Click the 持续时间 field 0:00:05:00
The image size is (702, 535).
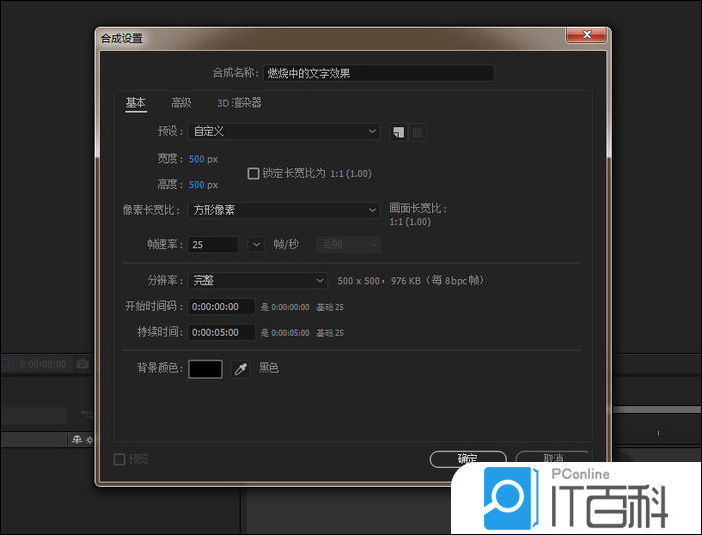click(x=222, y=332)
